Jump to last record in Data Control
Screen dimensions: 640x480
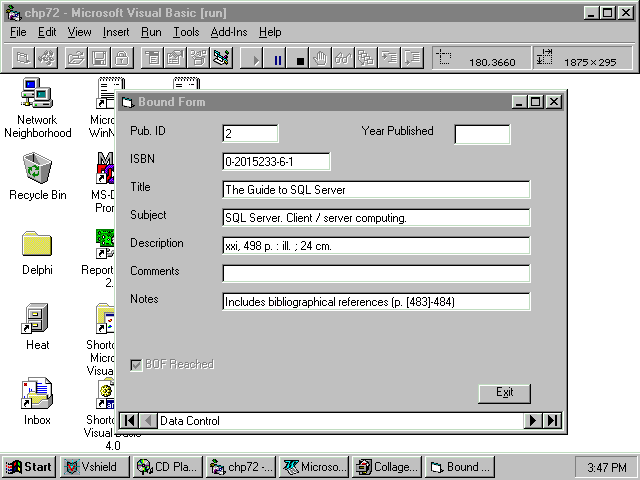pos(552,421)
